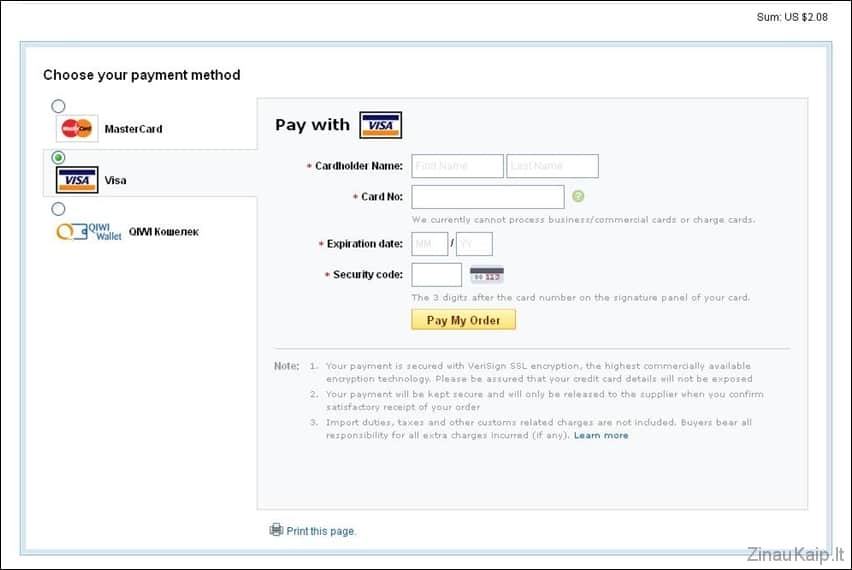Click Print this page link
The width and height of the screenshot is (852, 570).
point(321,531)
